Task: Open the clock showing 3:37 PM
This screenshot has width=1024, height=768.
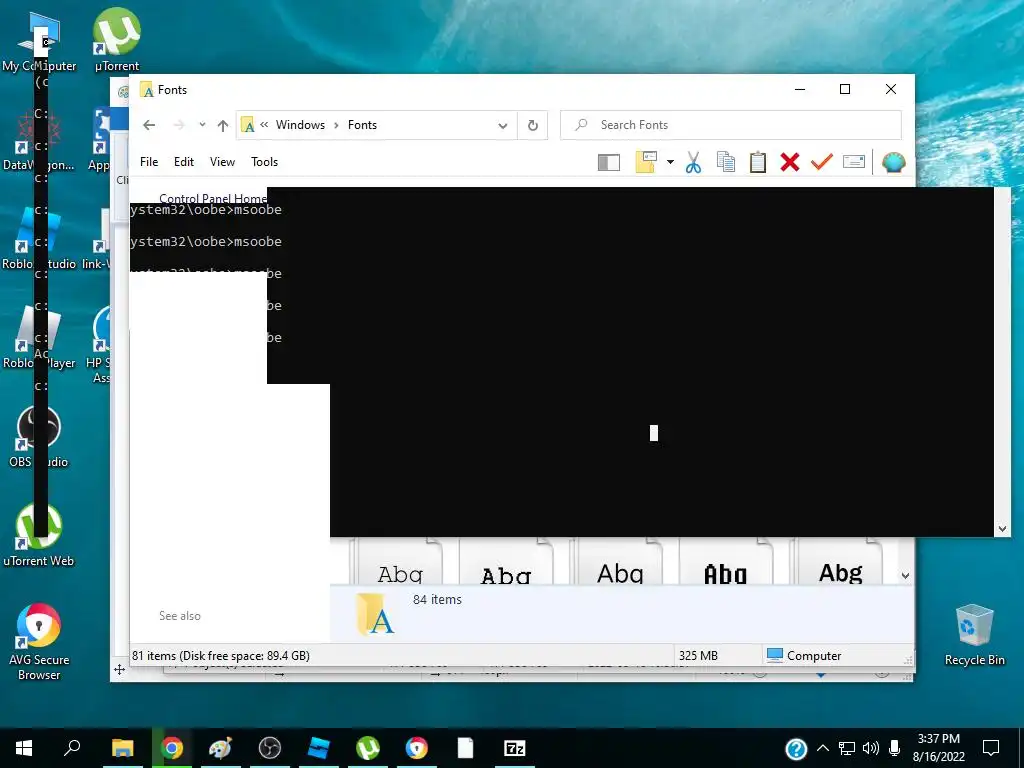Action: 938,748
